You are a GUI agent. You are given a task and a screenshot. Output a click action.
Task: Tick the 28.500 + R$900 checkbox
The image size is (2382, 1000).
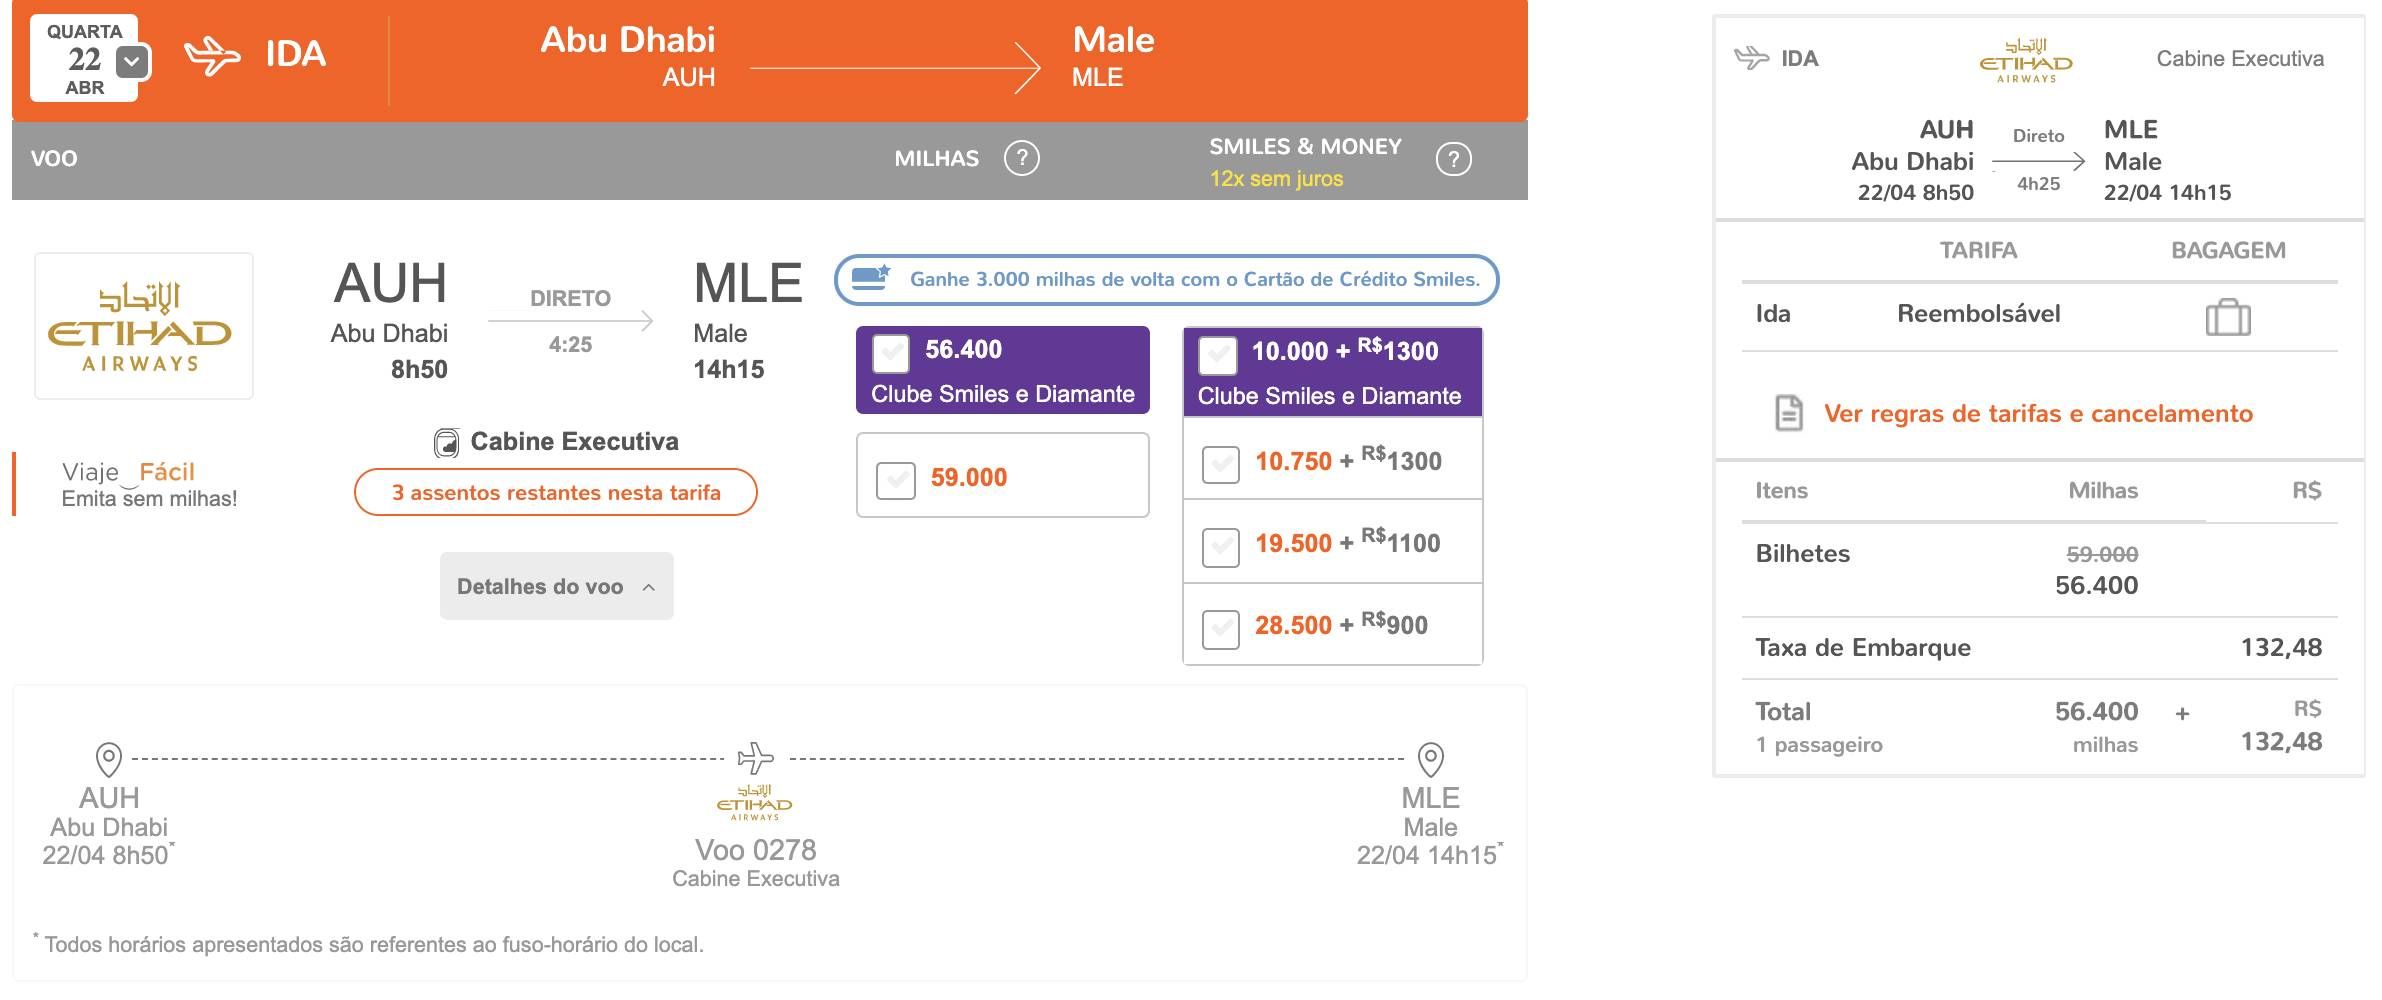click(1221, 629)
